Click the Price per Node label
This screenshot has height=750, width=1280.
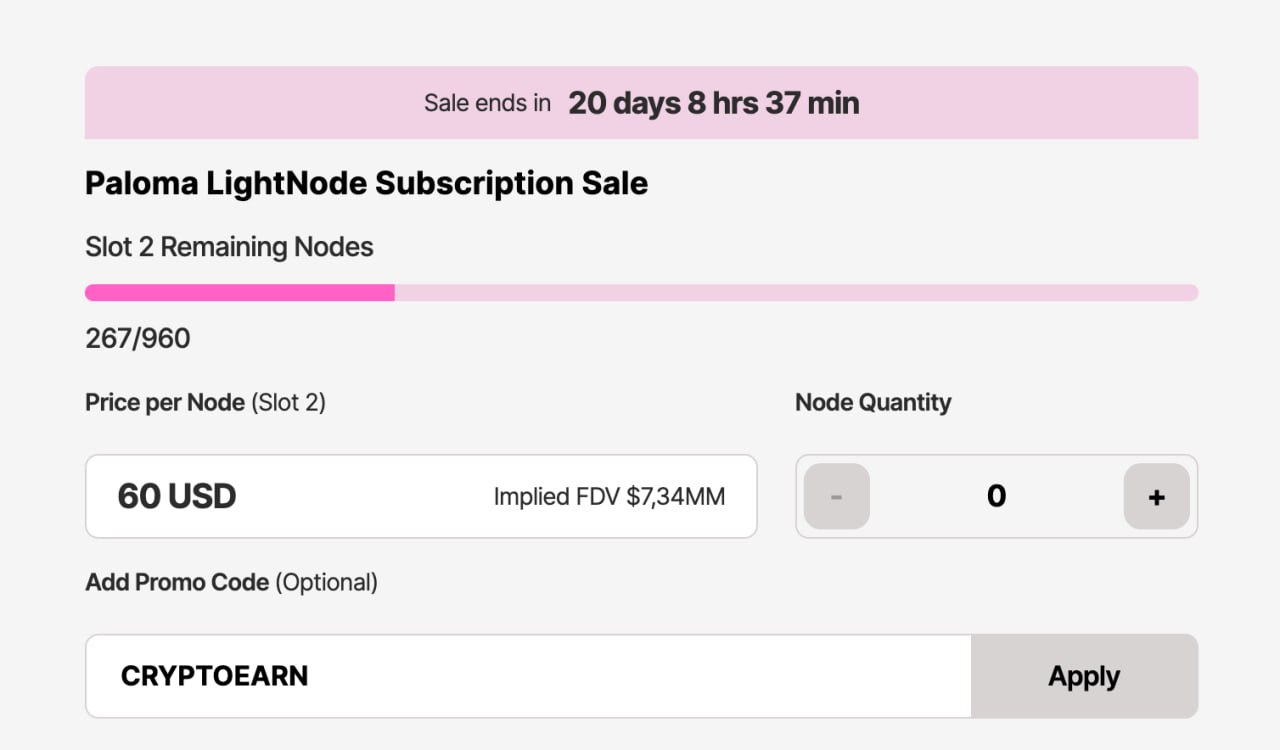tap(165, 403)
